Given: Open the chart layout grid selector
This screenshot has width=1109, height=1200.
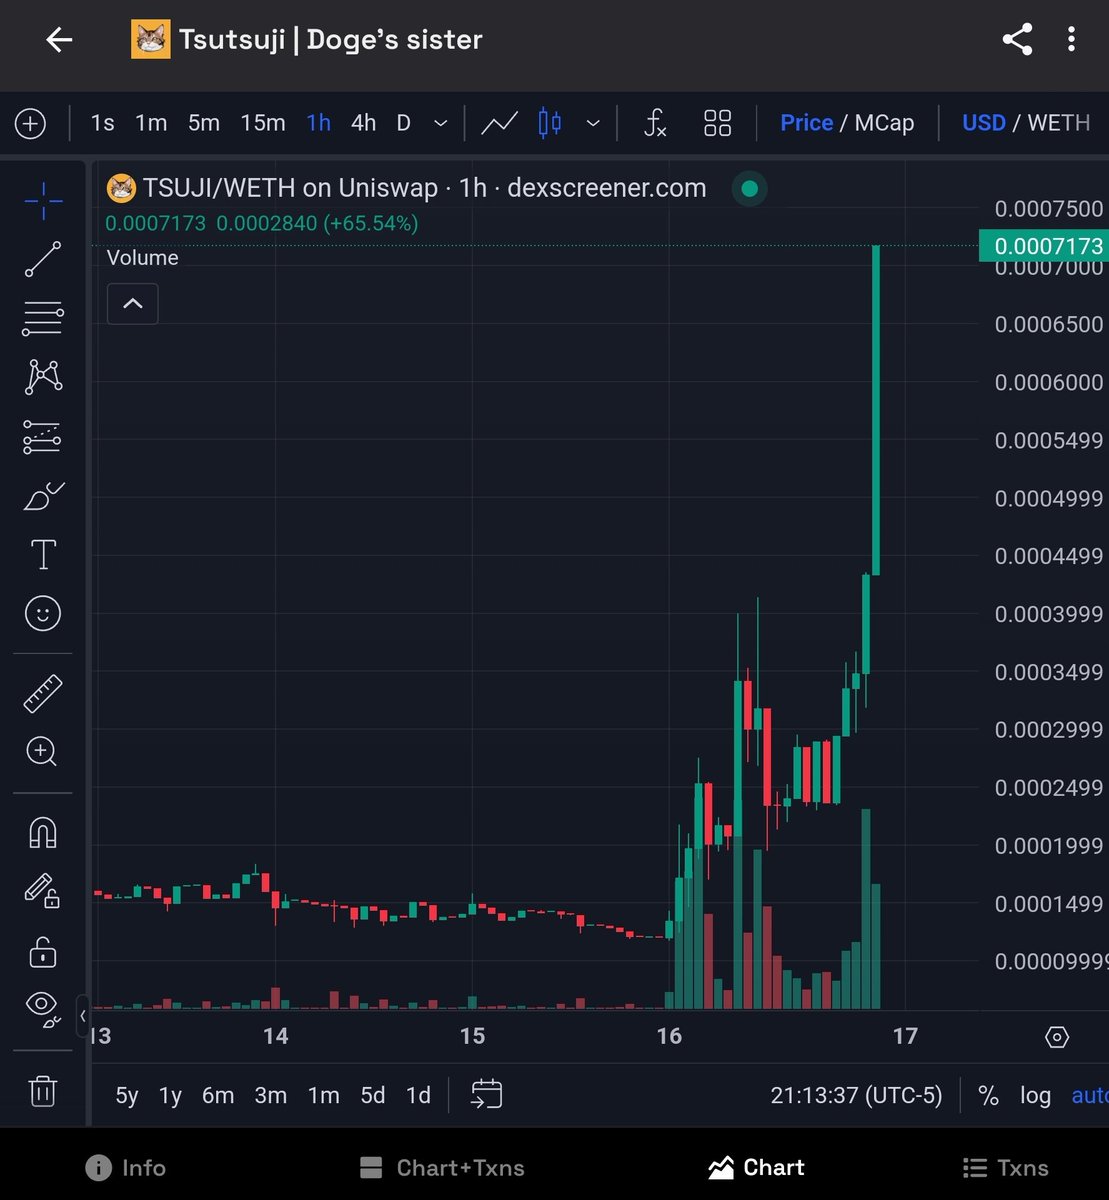Looking at the screenshot, I should [717, 123].
